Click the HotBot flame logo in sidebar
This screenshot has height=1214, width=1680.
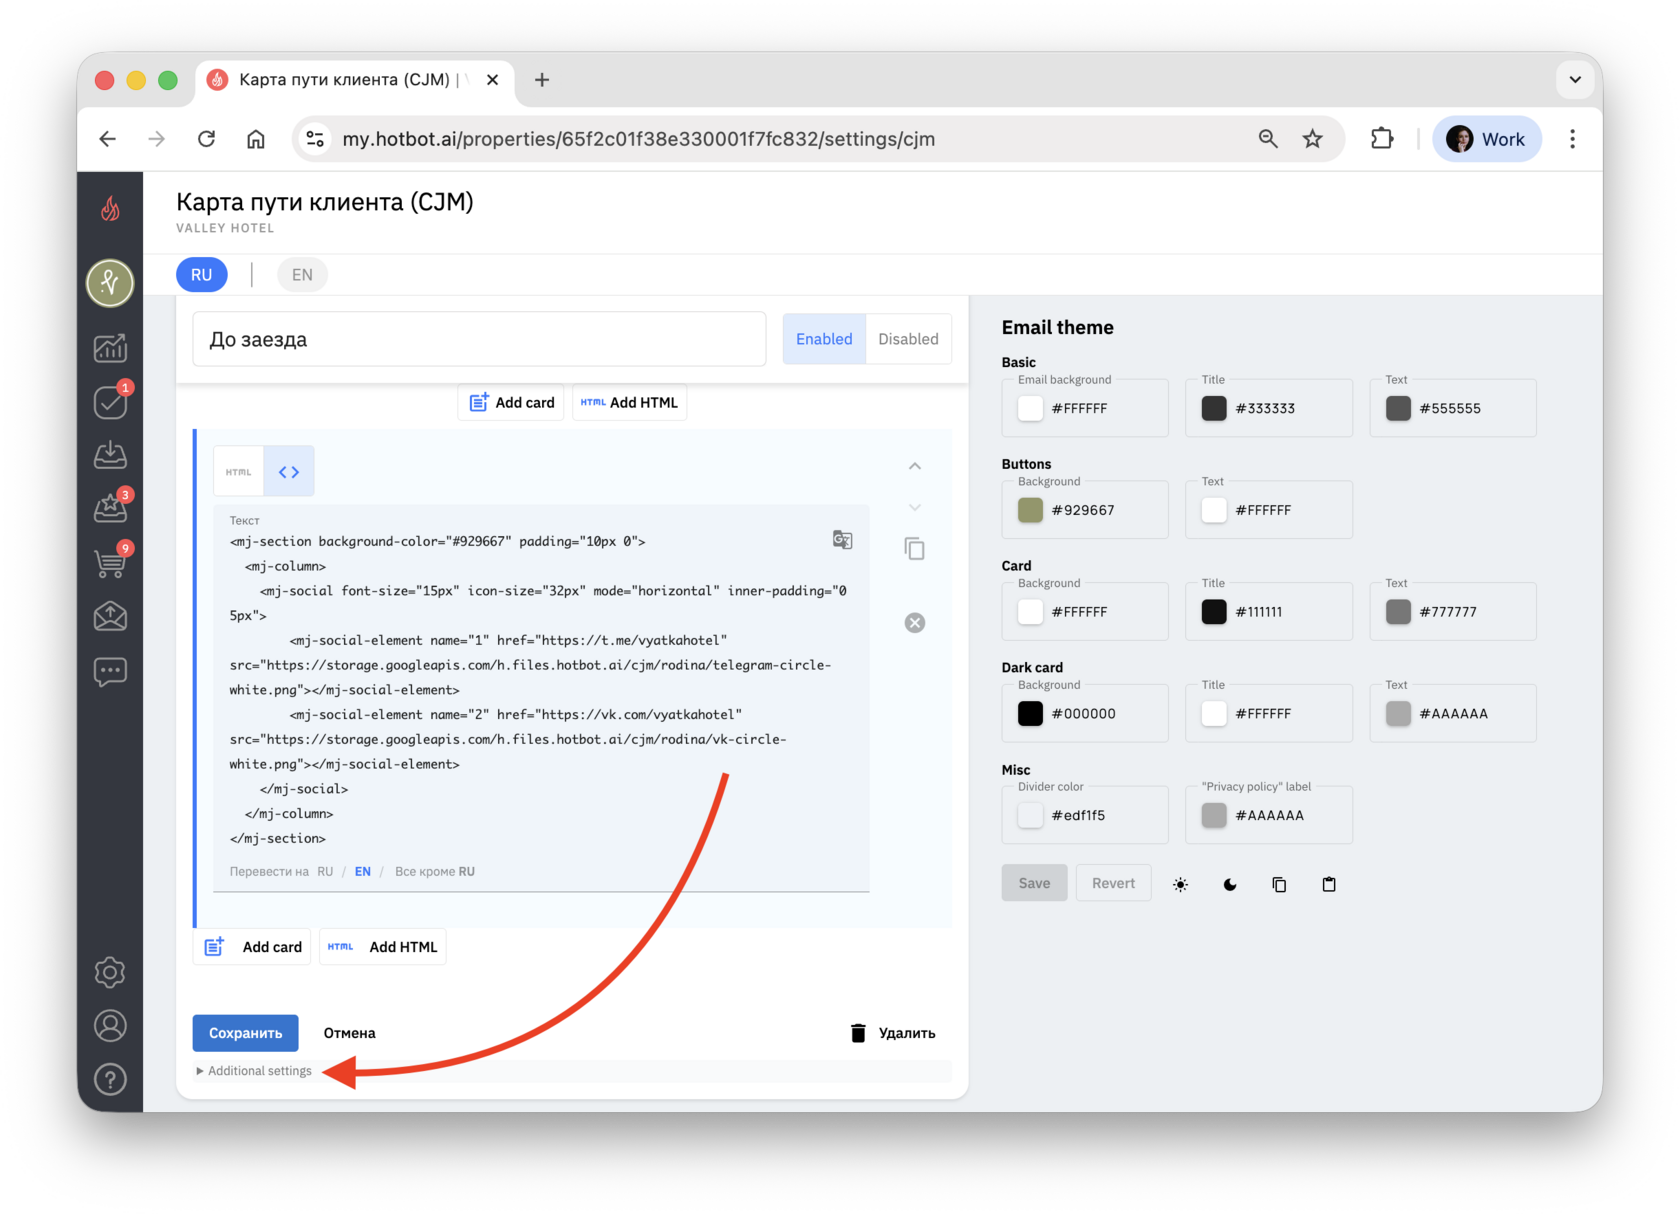110,209
